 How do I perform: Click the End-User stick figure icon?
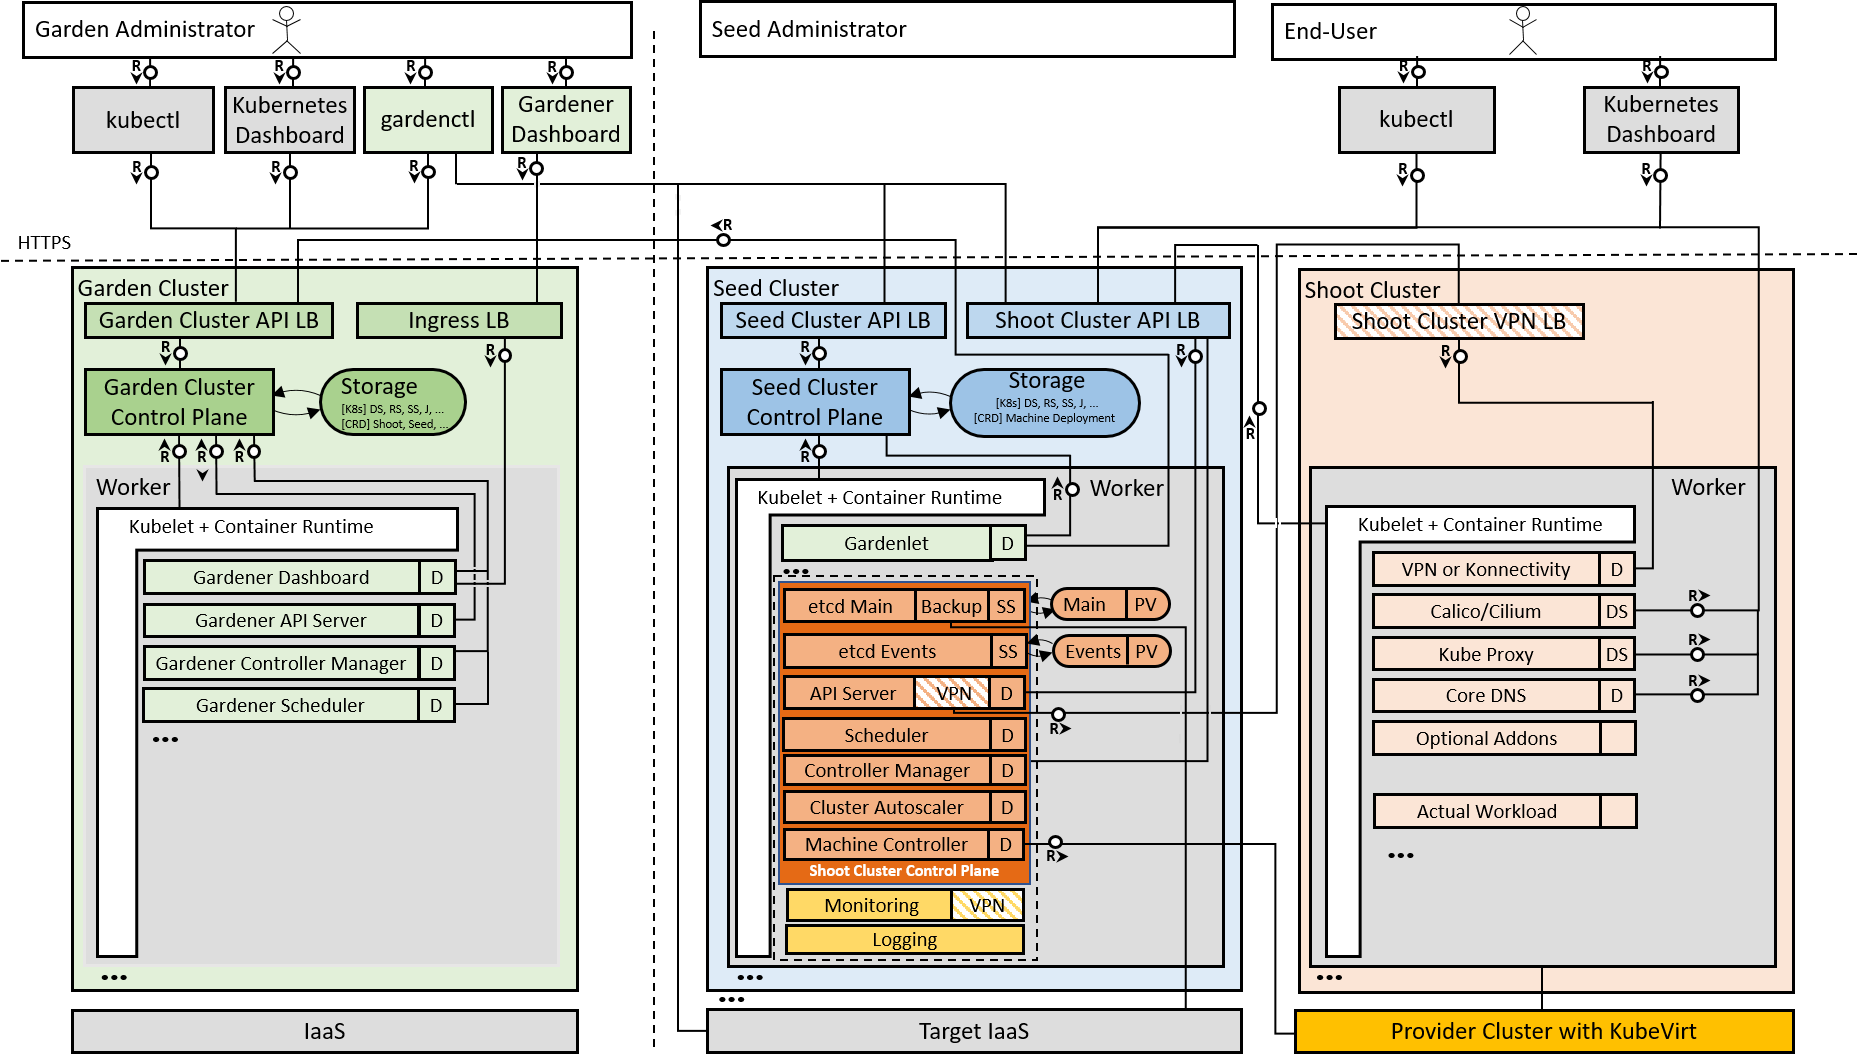[x=1522, y=30]
